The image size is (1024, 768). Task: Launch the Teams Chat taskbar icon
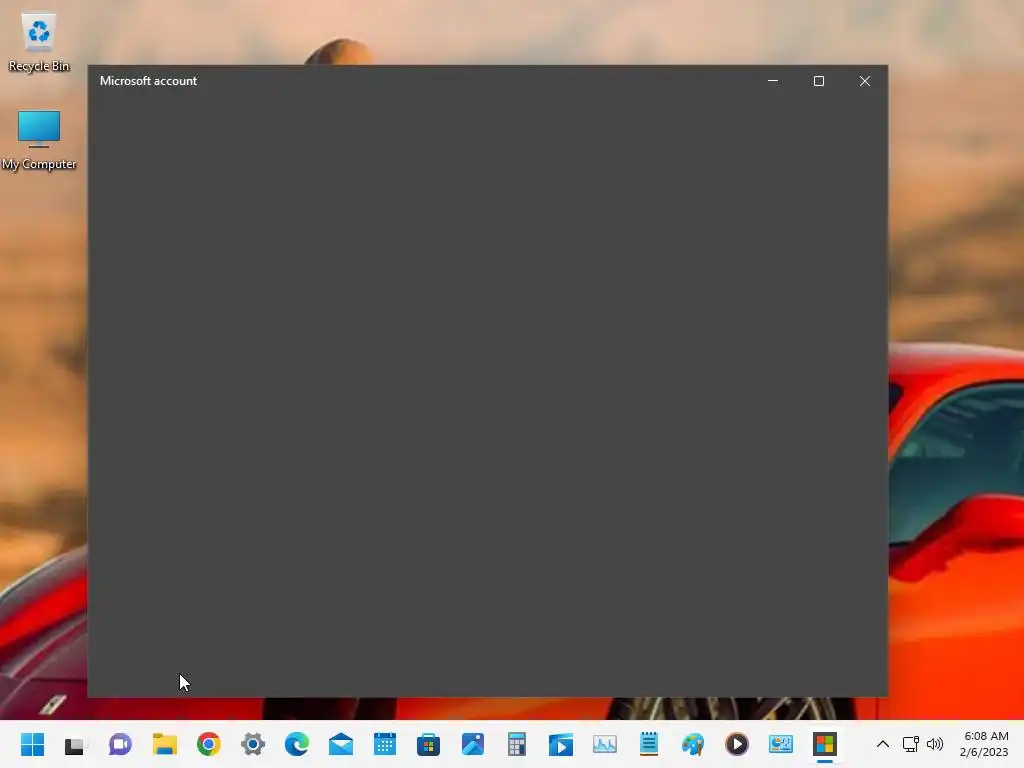(120, 744)
